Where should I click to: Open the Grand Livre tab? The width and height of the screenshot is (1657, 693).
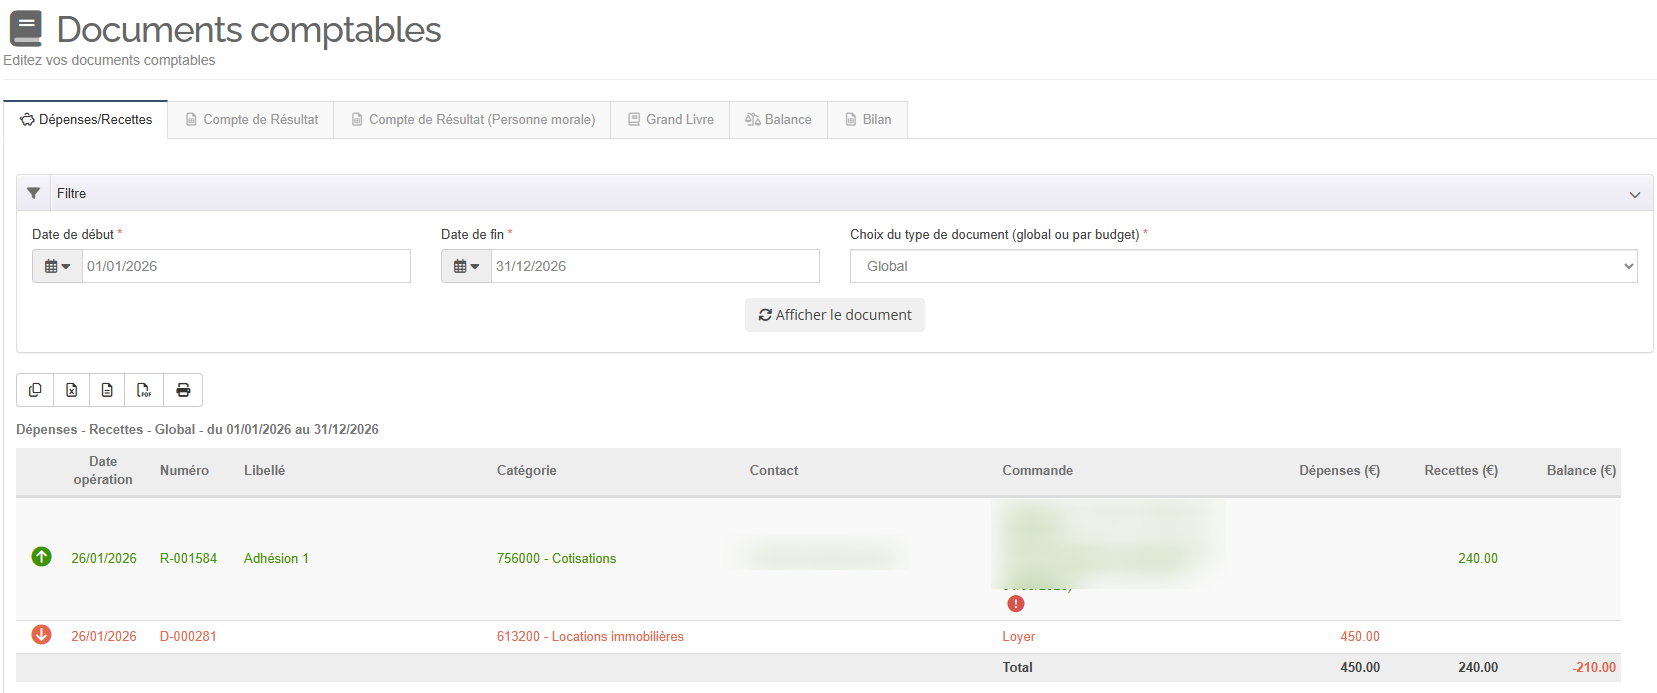pyautogui.click(x=670, y=120)
